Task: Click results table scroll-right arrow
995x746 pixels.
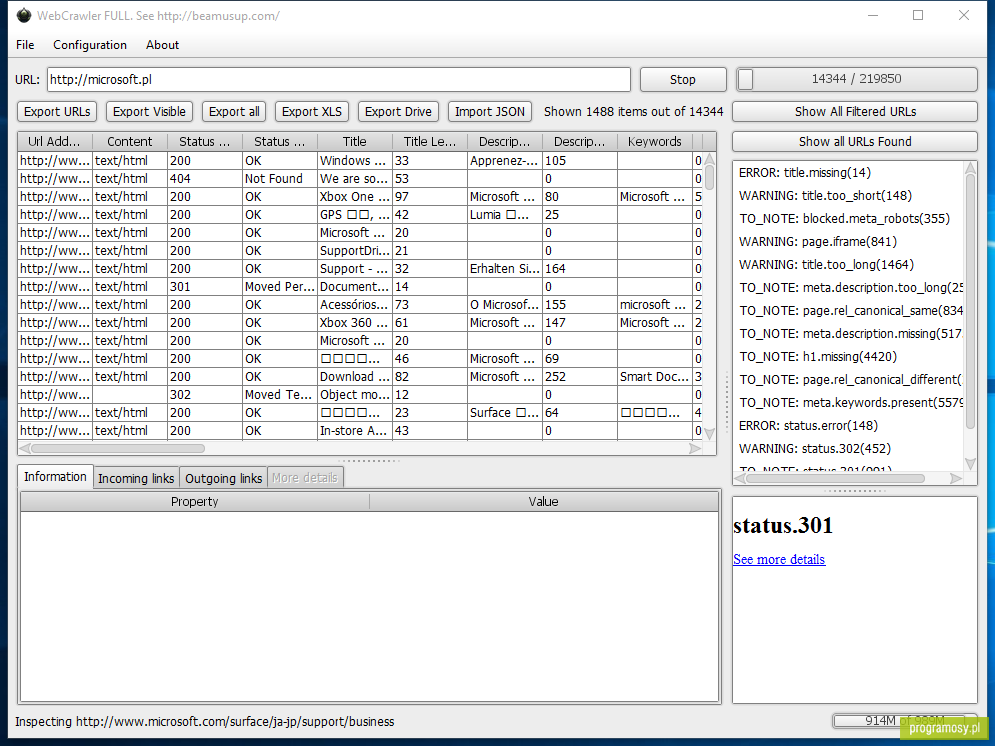Action: pos(695,448)
